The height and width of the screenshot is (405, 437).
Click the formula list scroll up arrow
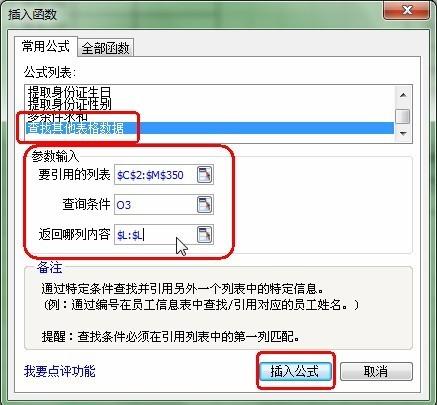(x=403, y=95)
